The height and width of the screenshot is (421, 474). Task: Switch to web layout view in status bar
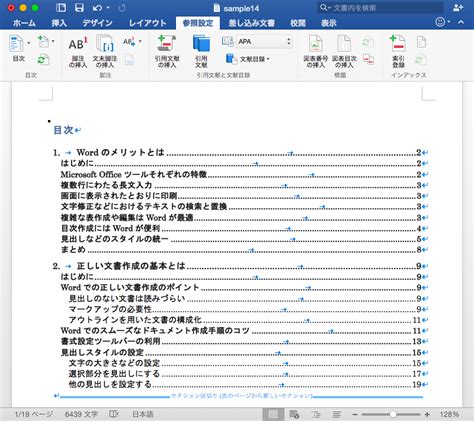click(294, 414)
